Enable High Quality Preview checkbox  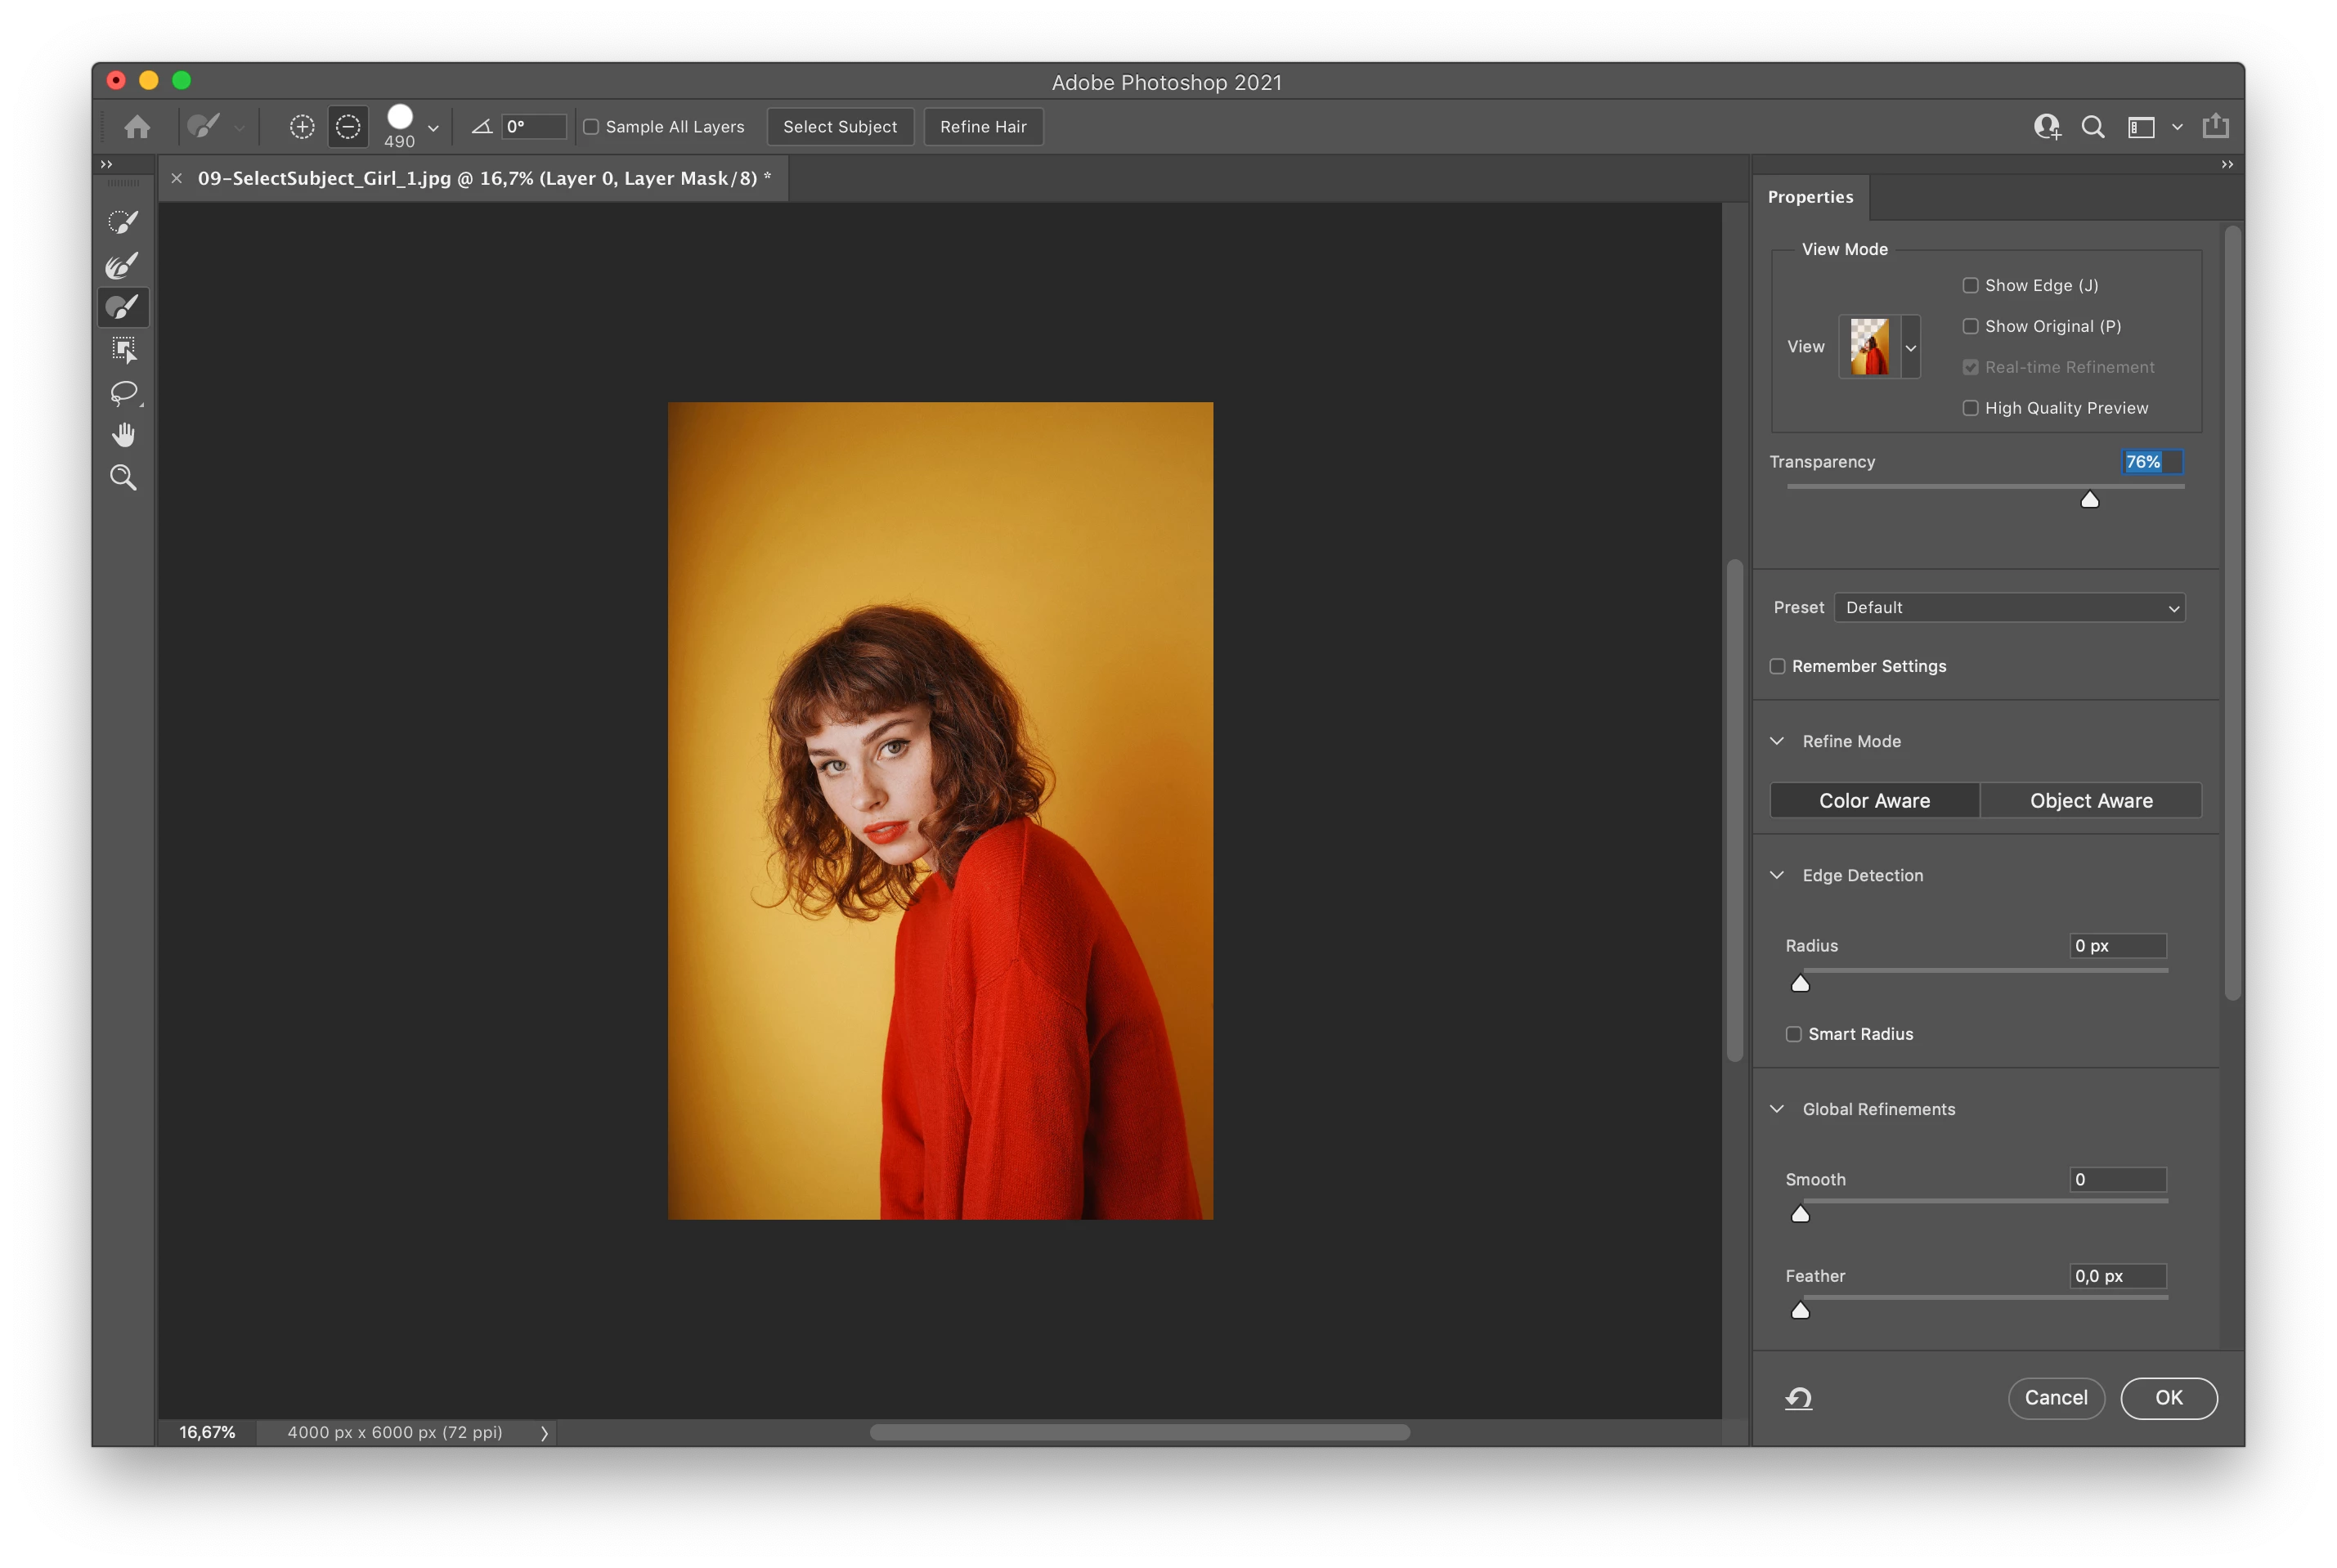[x=1970, y=408]
